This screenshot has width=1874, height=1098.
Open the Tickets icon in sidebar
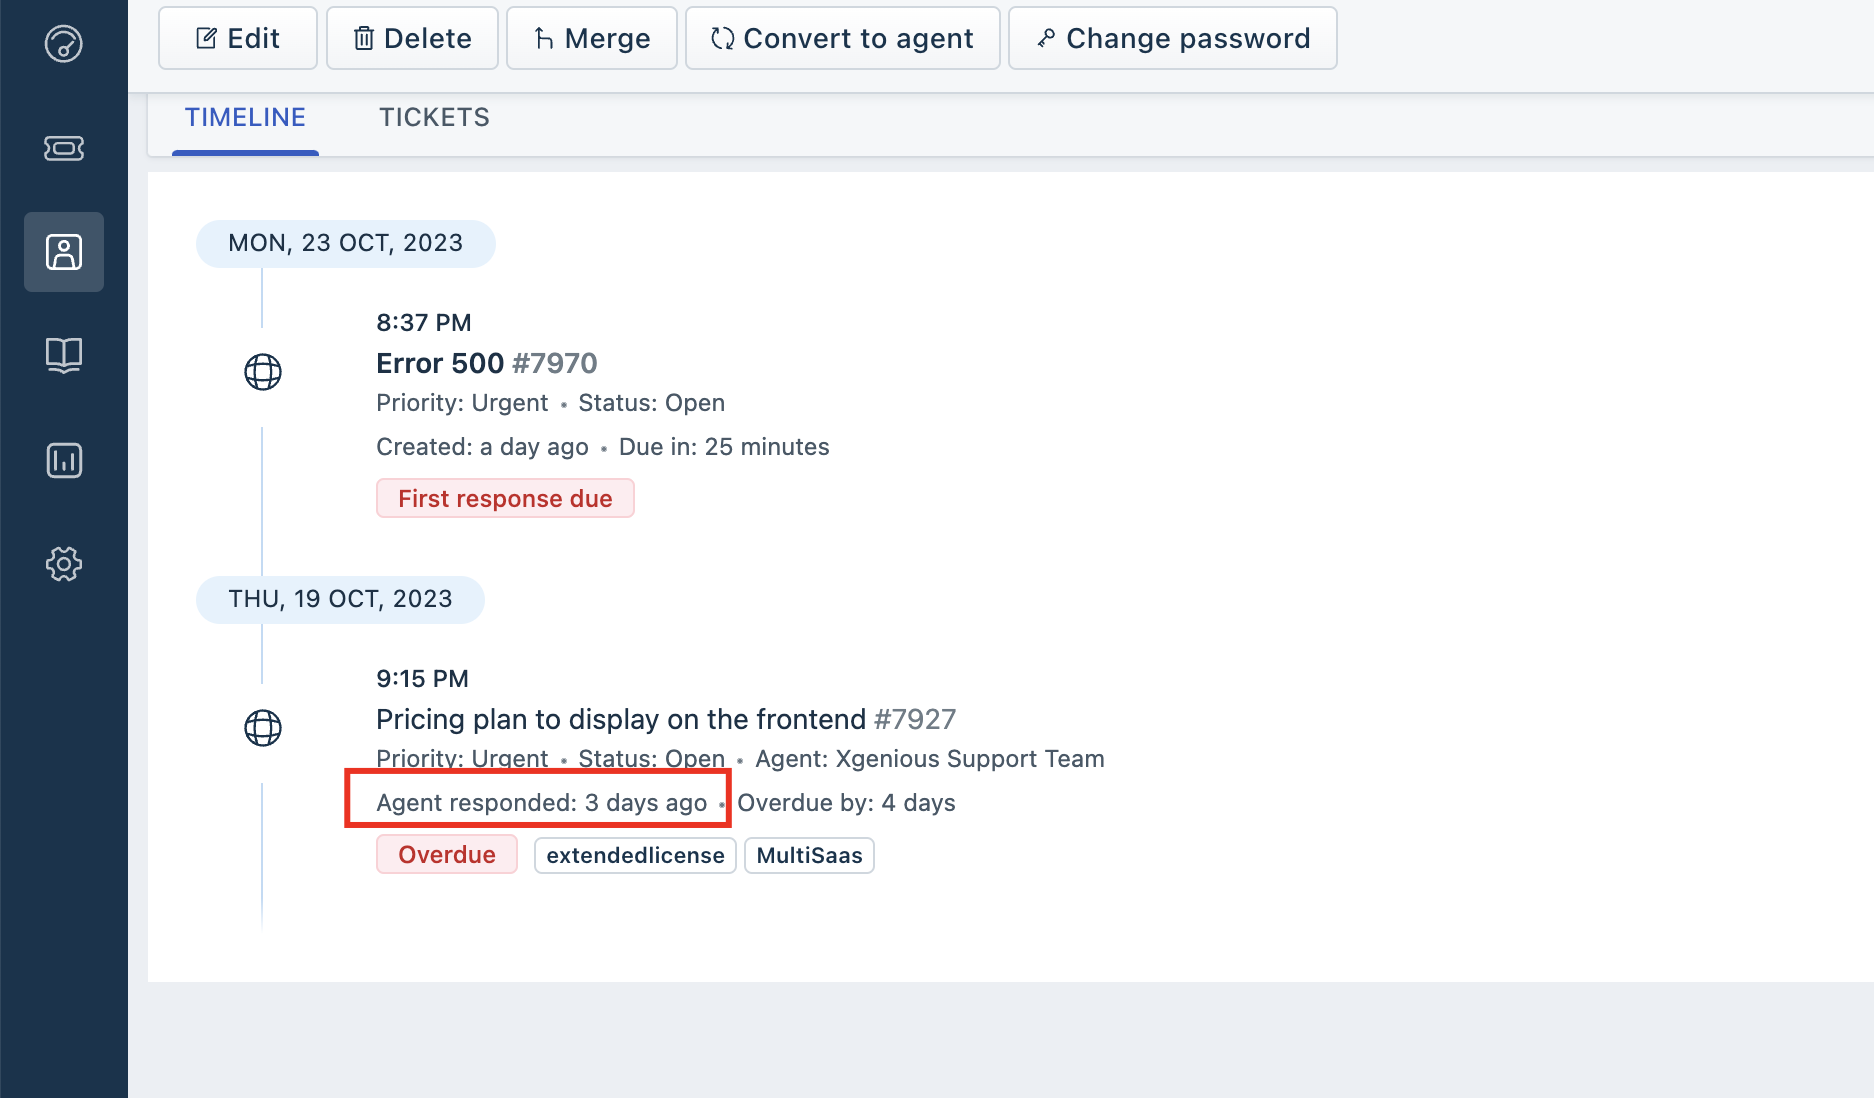(64, 149)
